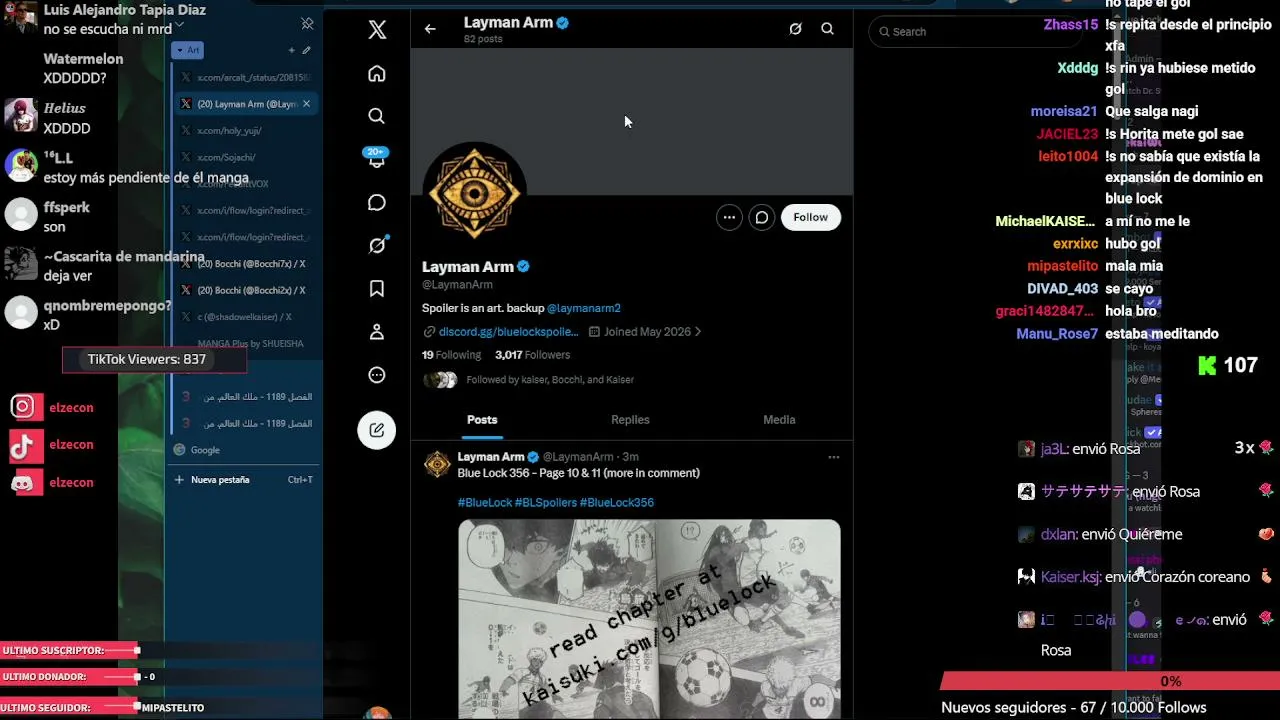This screenshot has width=1280, height=720.
Task: Click the Layman Arm author name on post
Action: (x=491, y=457)
